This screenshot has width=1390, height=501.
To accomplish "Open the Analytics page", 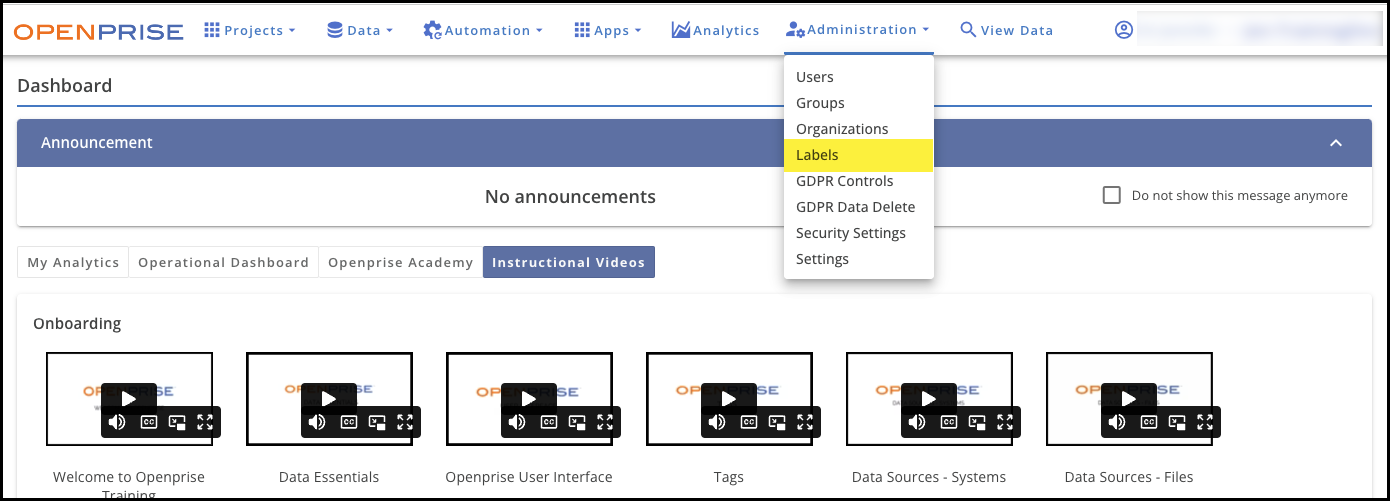I will pyautogui.click(x=715, y=30).
